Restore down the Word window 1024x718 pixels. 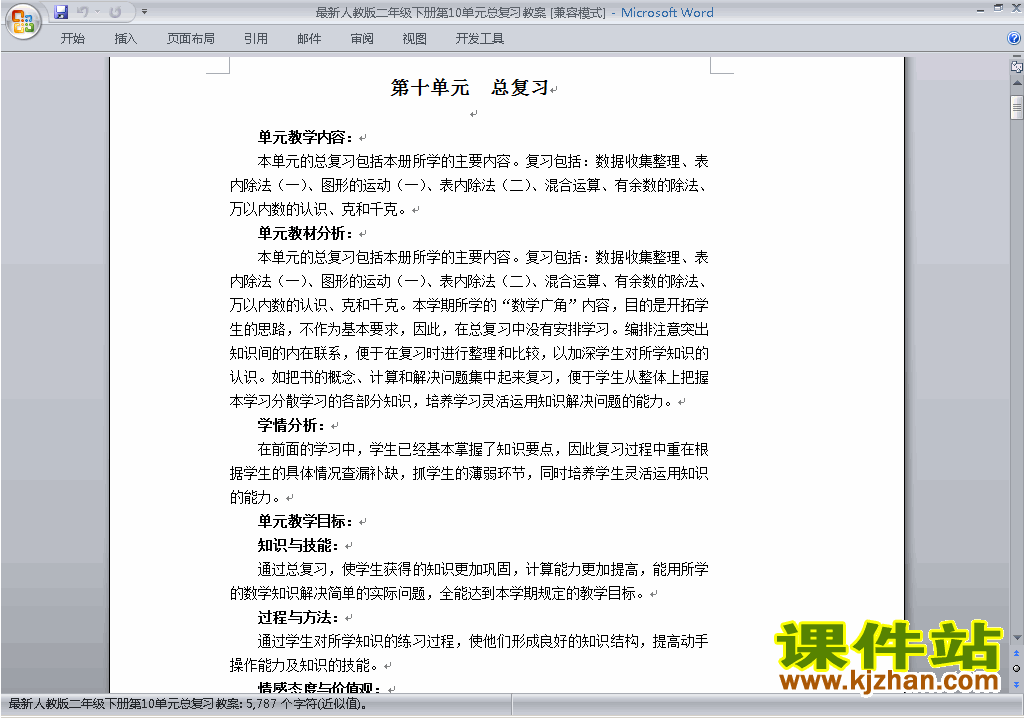998,8
